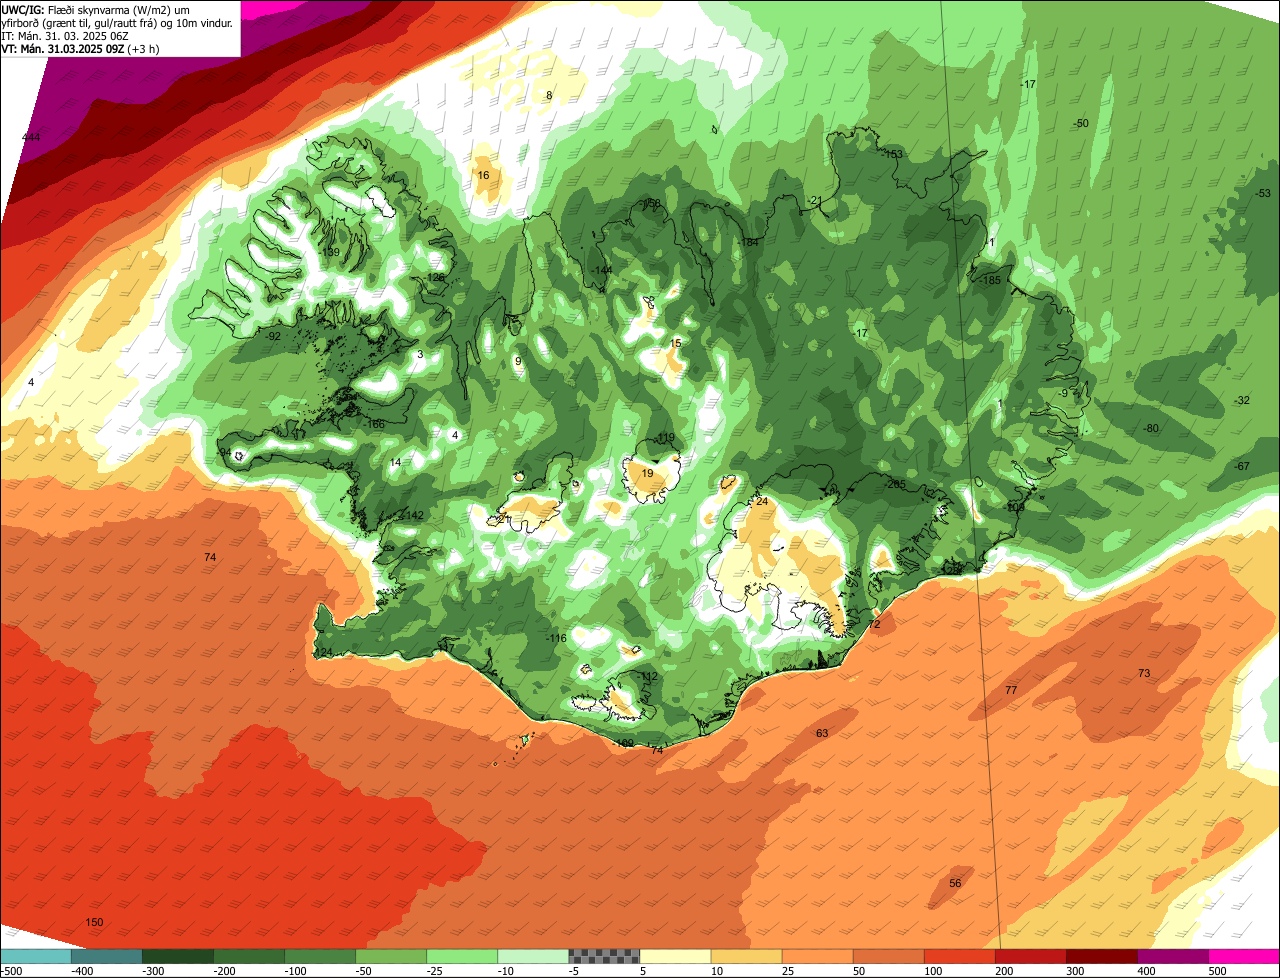Click the heat flux value '-119'
The height and width of the screenshot is (978, 1280).
[x=664, y=438]
